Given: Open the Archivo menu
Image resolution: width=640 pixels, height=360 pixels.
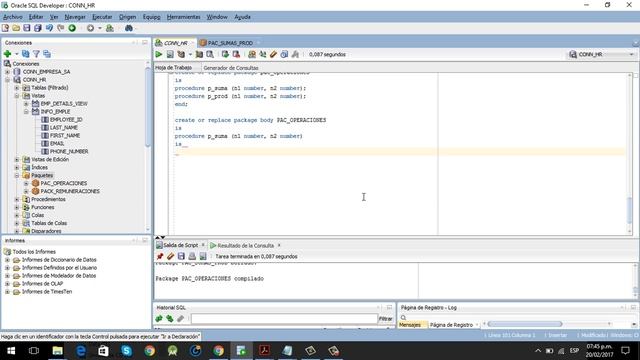Looking at the screenshot, I should 13,17.
